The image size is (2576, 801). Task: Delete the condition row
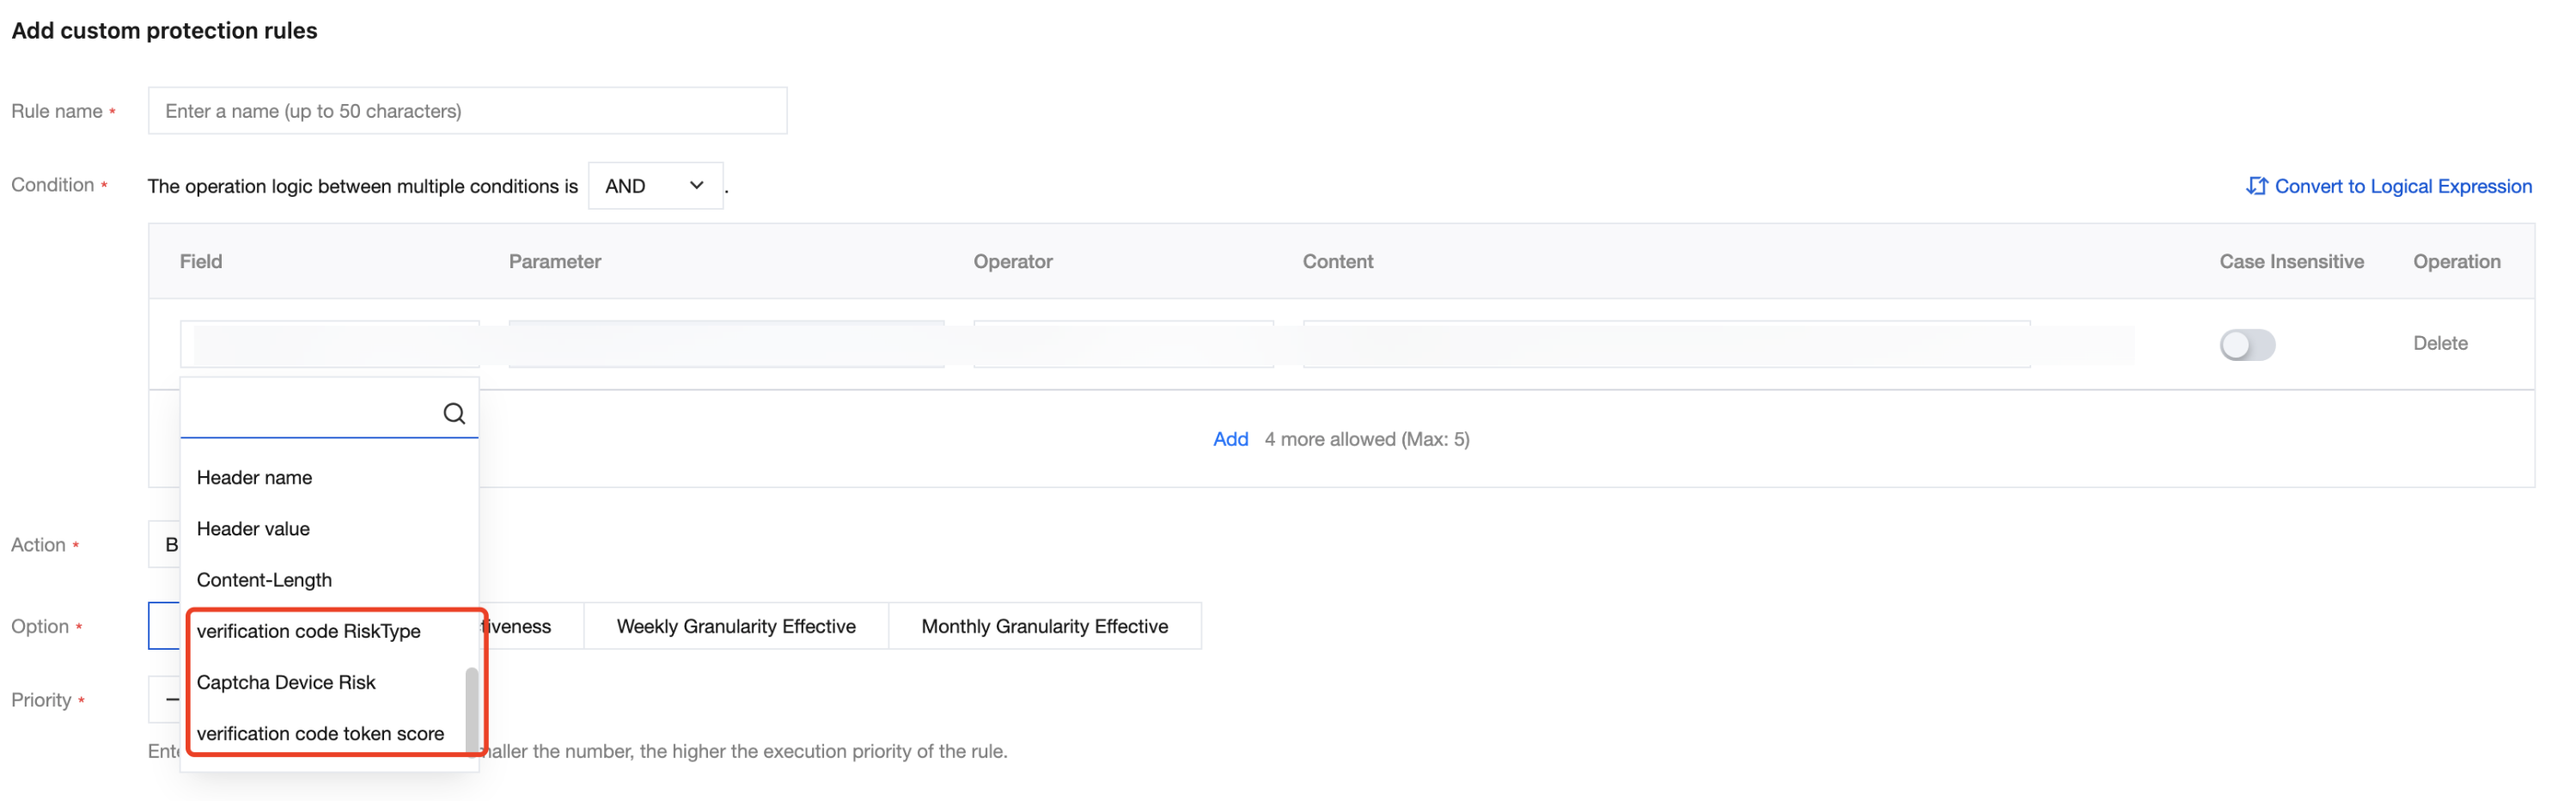pos(2439,343)
